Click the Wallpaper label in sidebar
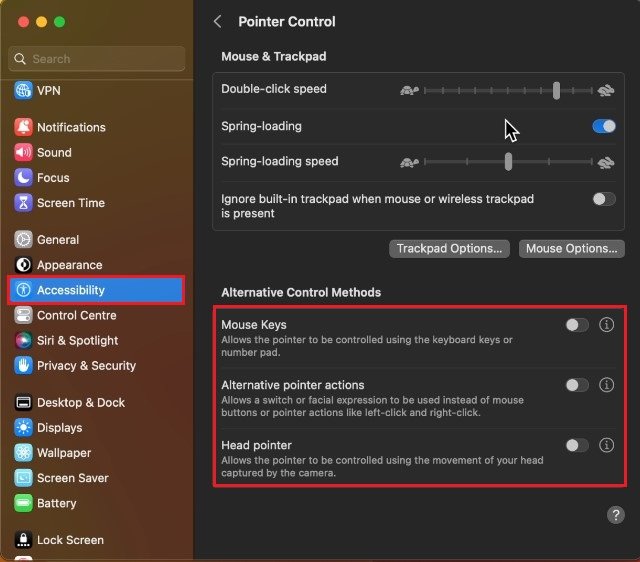Viewport: 640px width, 562px height. coord(64,453)
